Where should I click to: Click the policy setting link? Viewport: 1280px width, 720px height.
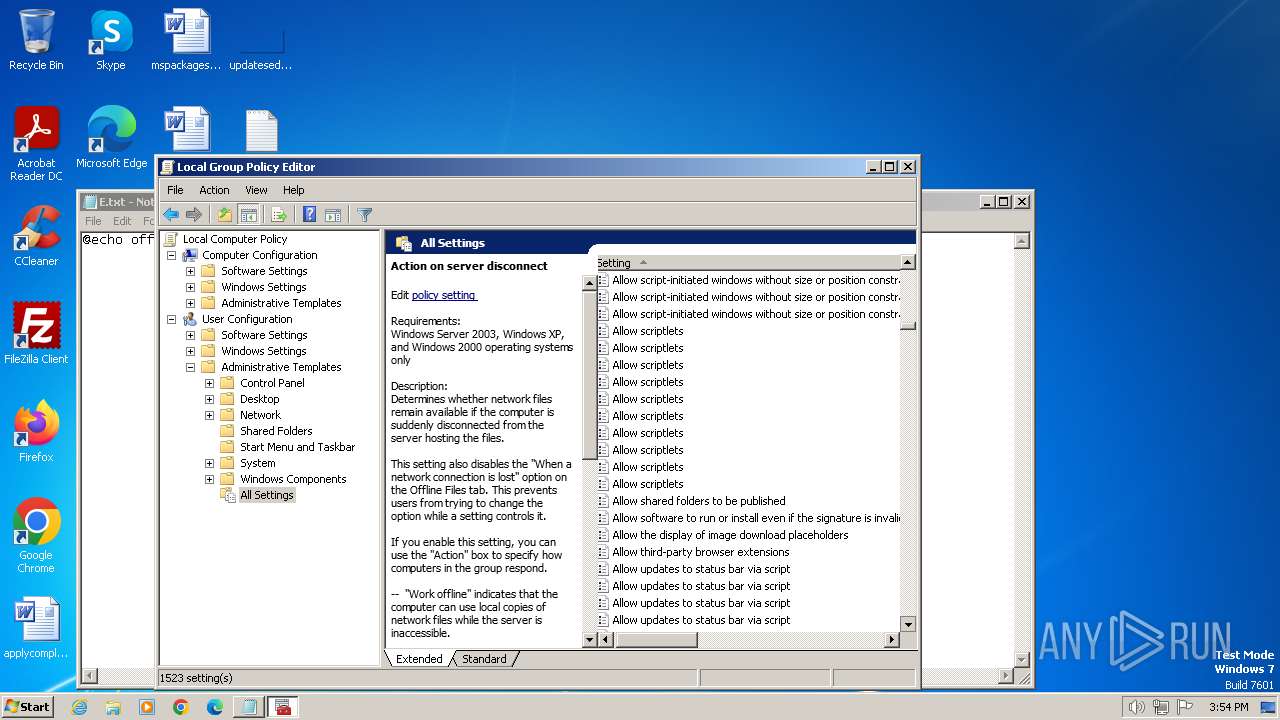click(444, 295)
